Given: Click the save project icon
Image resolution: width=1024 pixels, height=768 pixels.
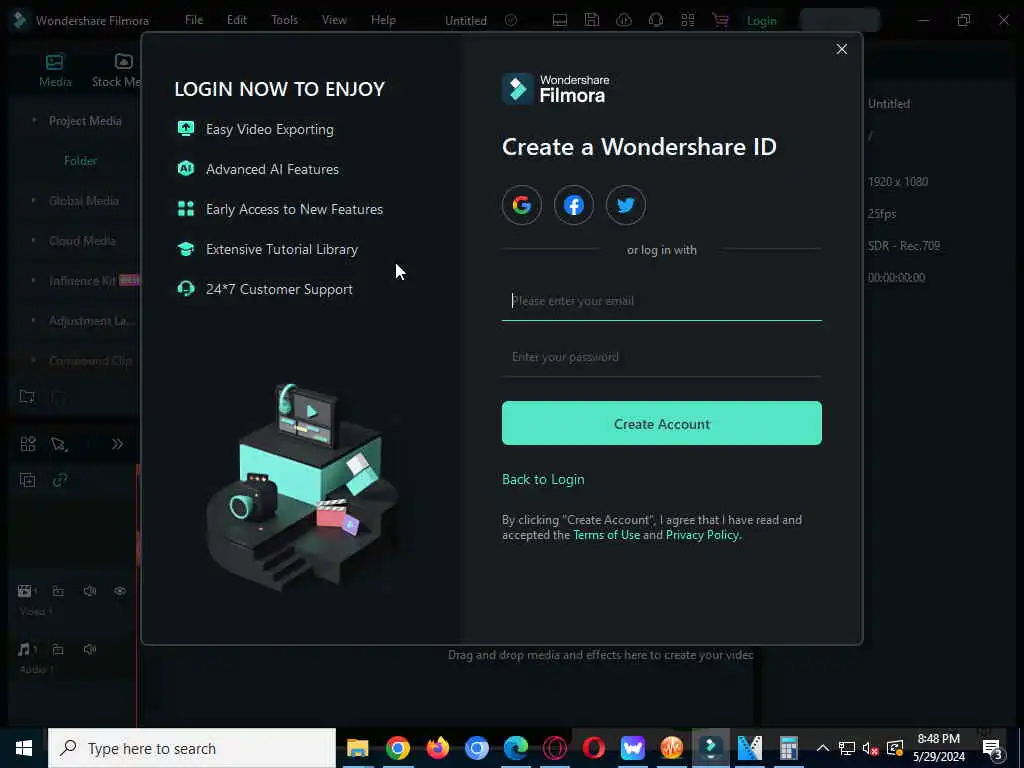Looking at the screenshot, I should coord(592,20).
